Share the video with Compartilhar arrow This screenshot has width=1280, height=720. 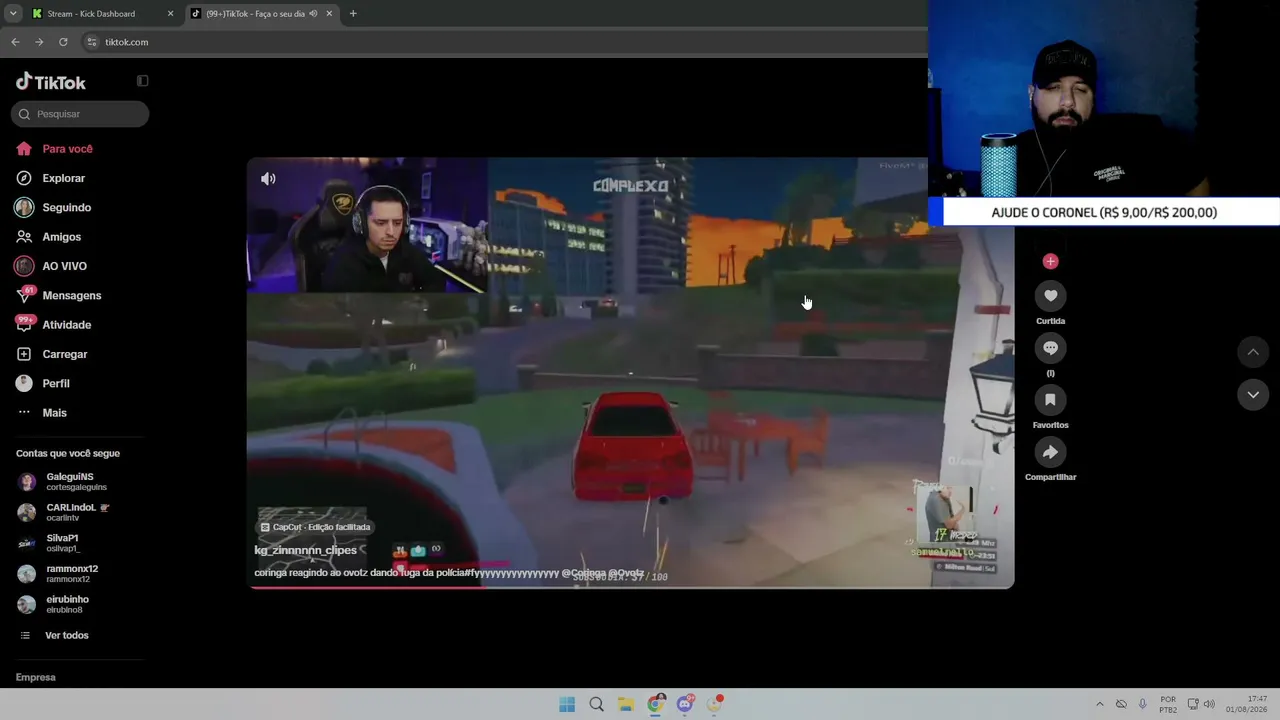point(1050,452)
